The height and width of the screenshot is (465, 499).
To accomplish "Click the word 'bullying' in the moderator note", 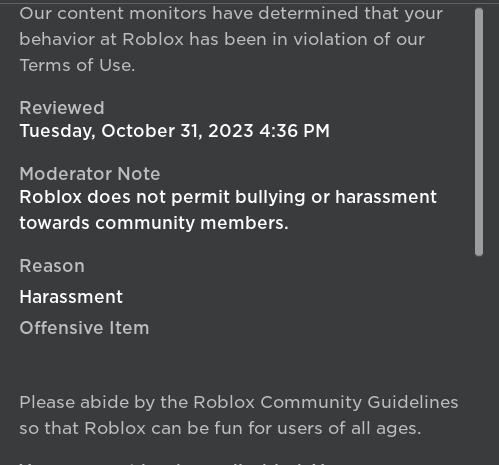I will pos(270,197).
